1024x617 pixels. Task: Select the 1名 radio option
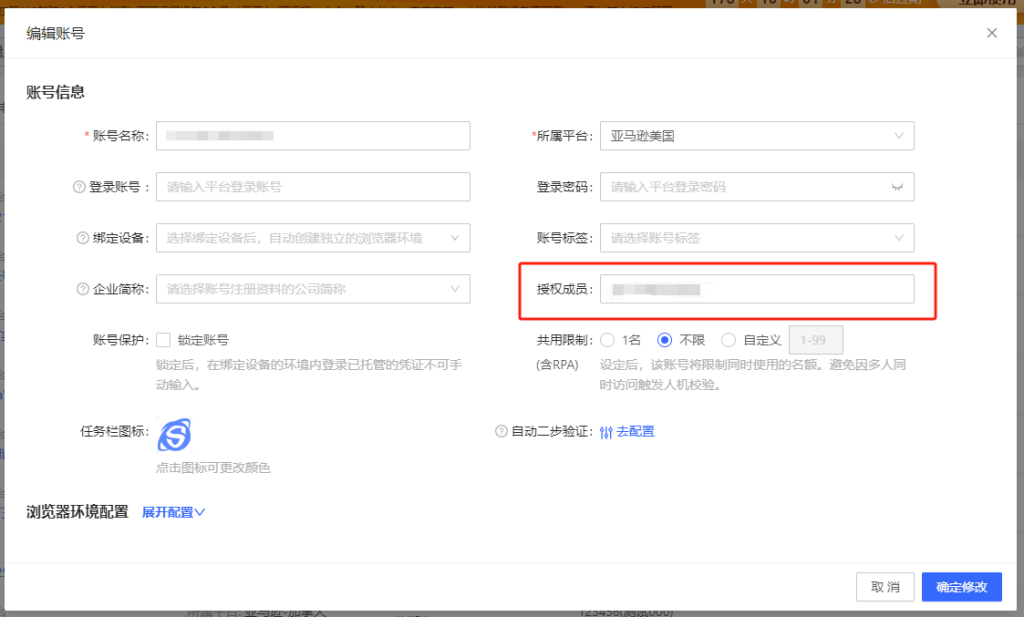pos(607,340)
